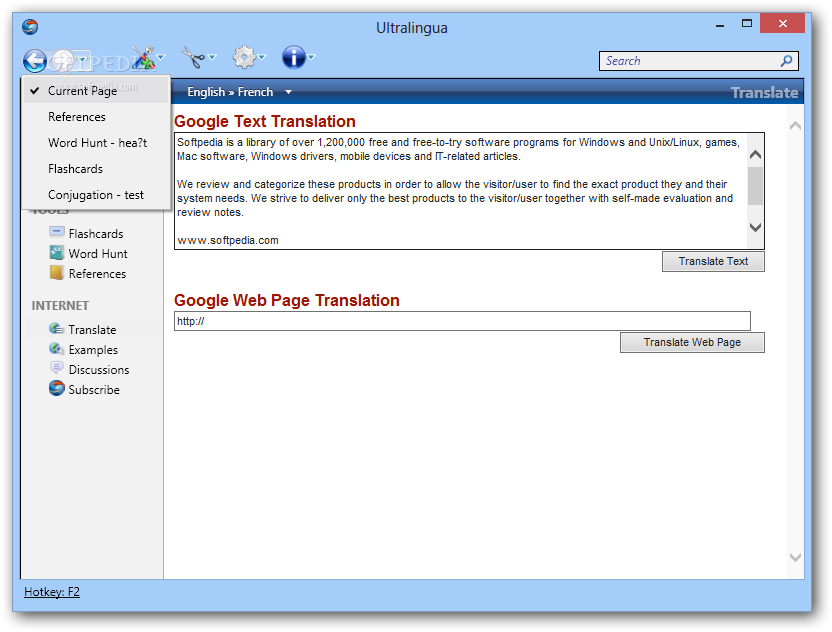This screenshot has width=832, height=632.
Task: Click the text box scrollbar thumb
Action: (756, 186)
